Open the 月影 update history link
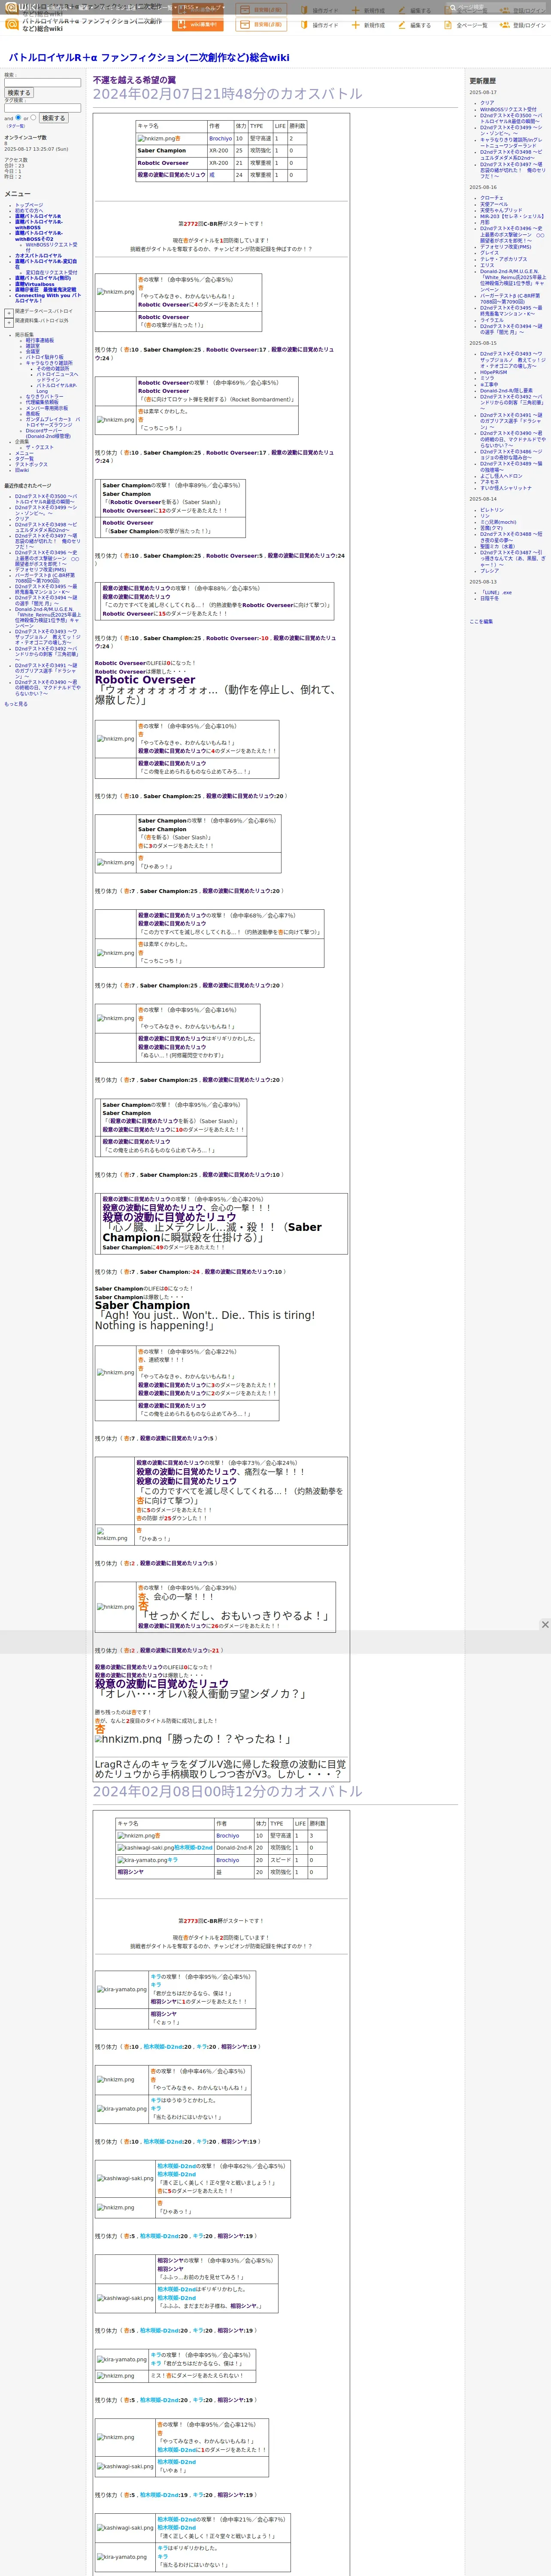This screenshot has height=2576, width=551. click(x=485, y=222)
